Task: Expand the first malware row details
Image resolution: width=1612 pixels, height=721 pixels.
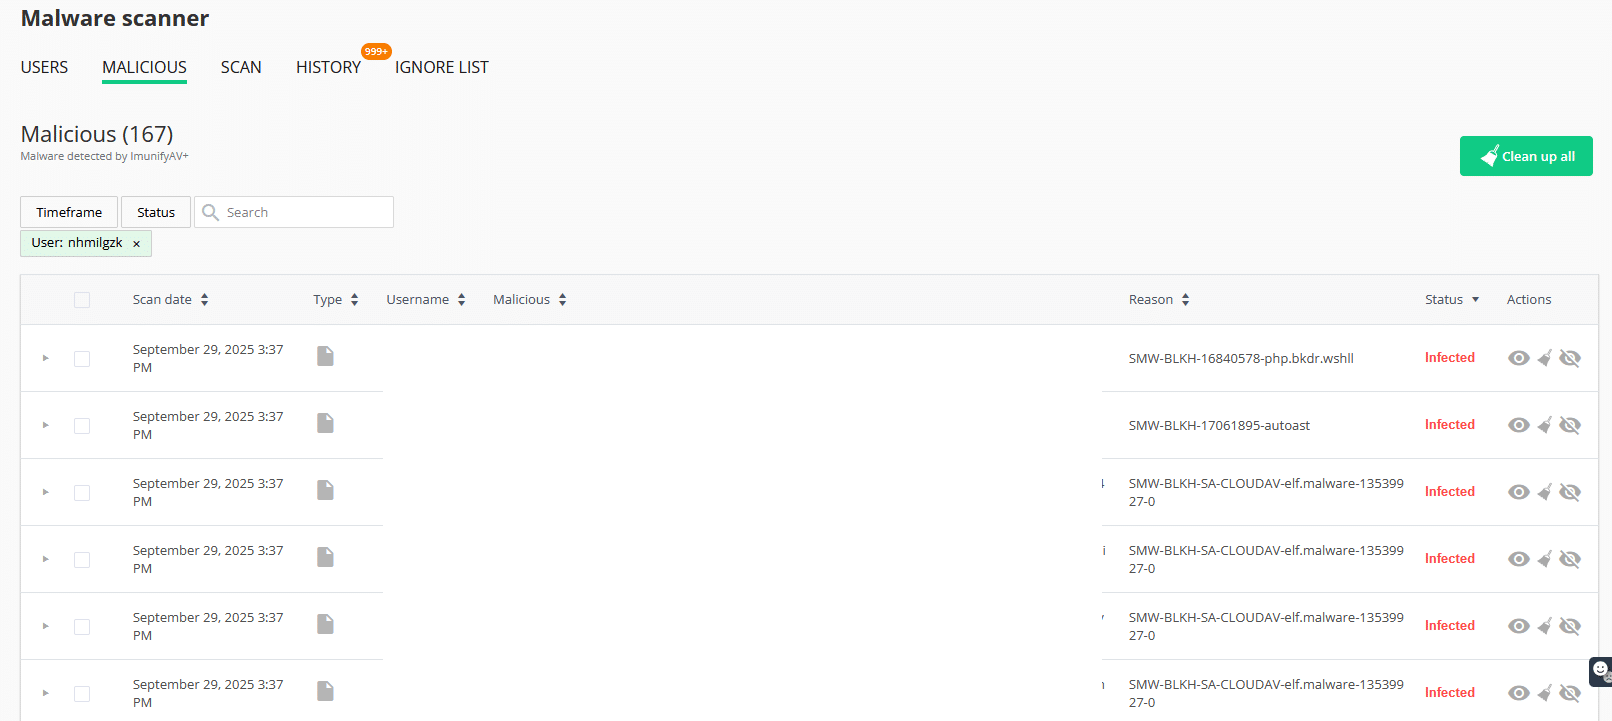Action: click(x=45, y=358)
